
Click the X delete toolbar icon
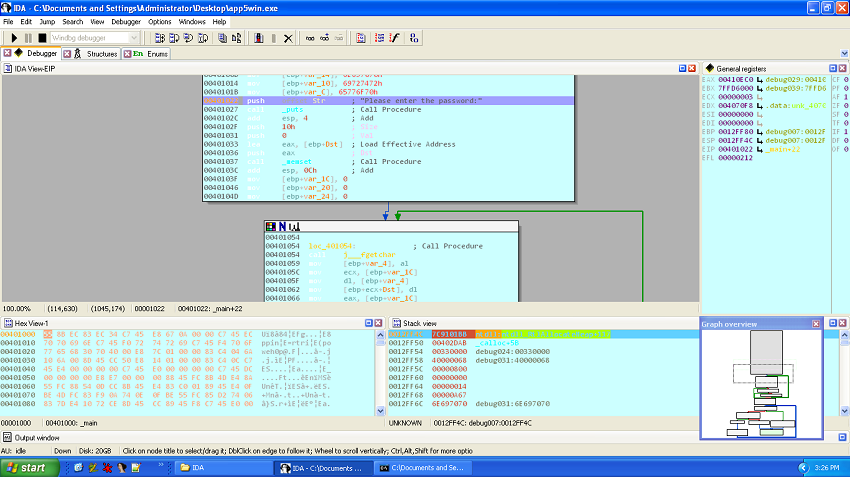coord(288,38)
